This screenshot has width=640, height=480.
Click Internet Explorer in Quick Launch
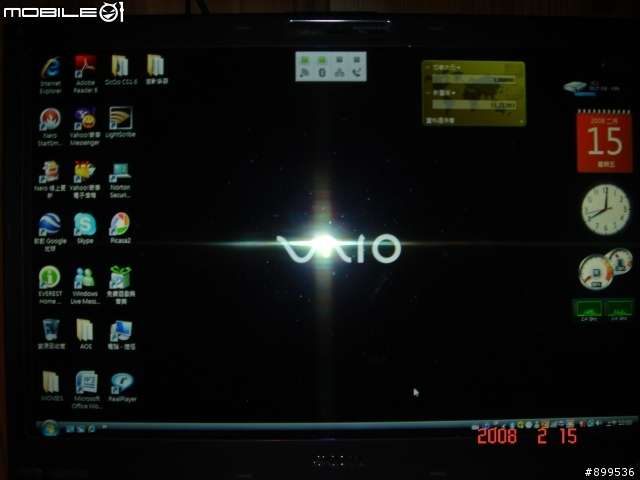(x=92, y=429)
